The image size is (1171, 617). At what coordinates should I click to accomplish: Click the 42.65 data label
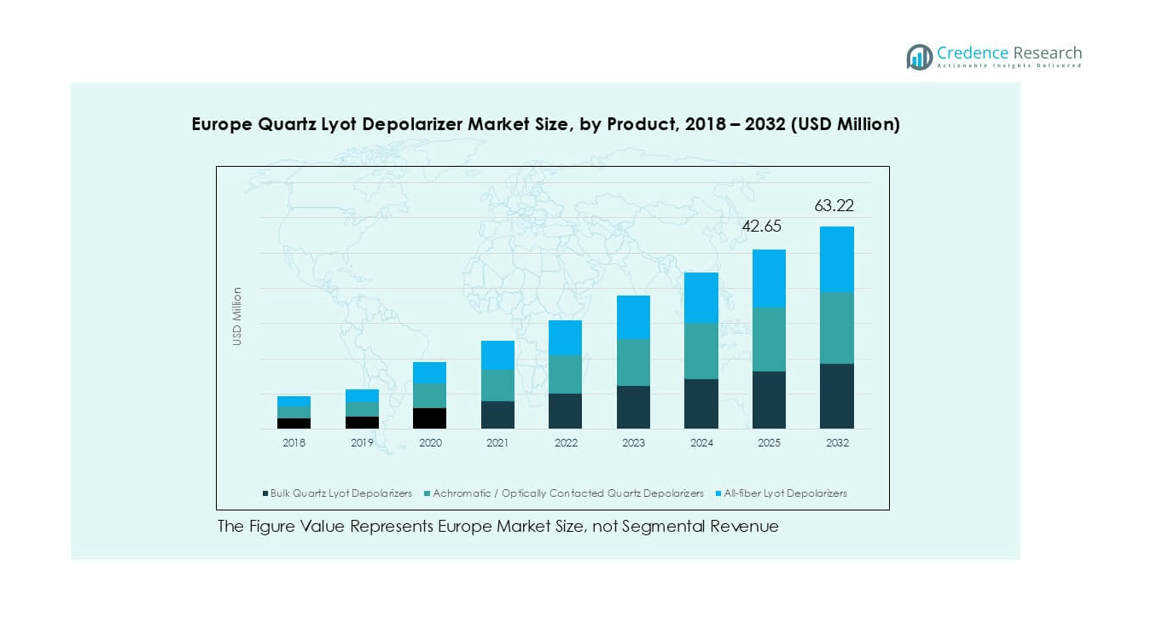point(761,227)
